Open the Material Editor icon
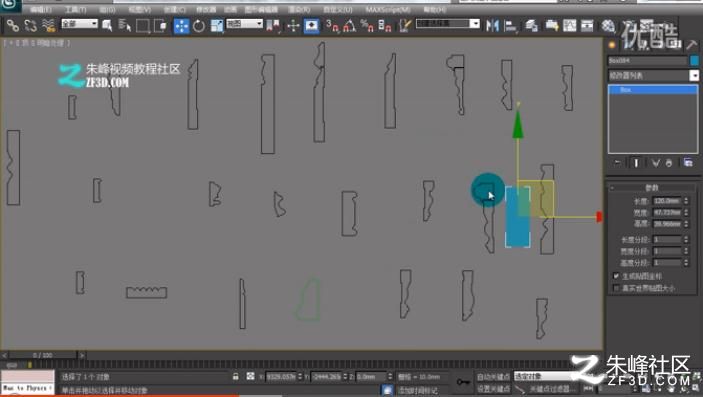The height and width of the screenshot is (397, 703). coord(608,26)
